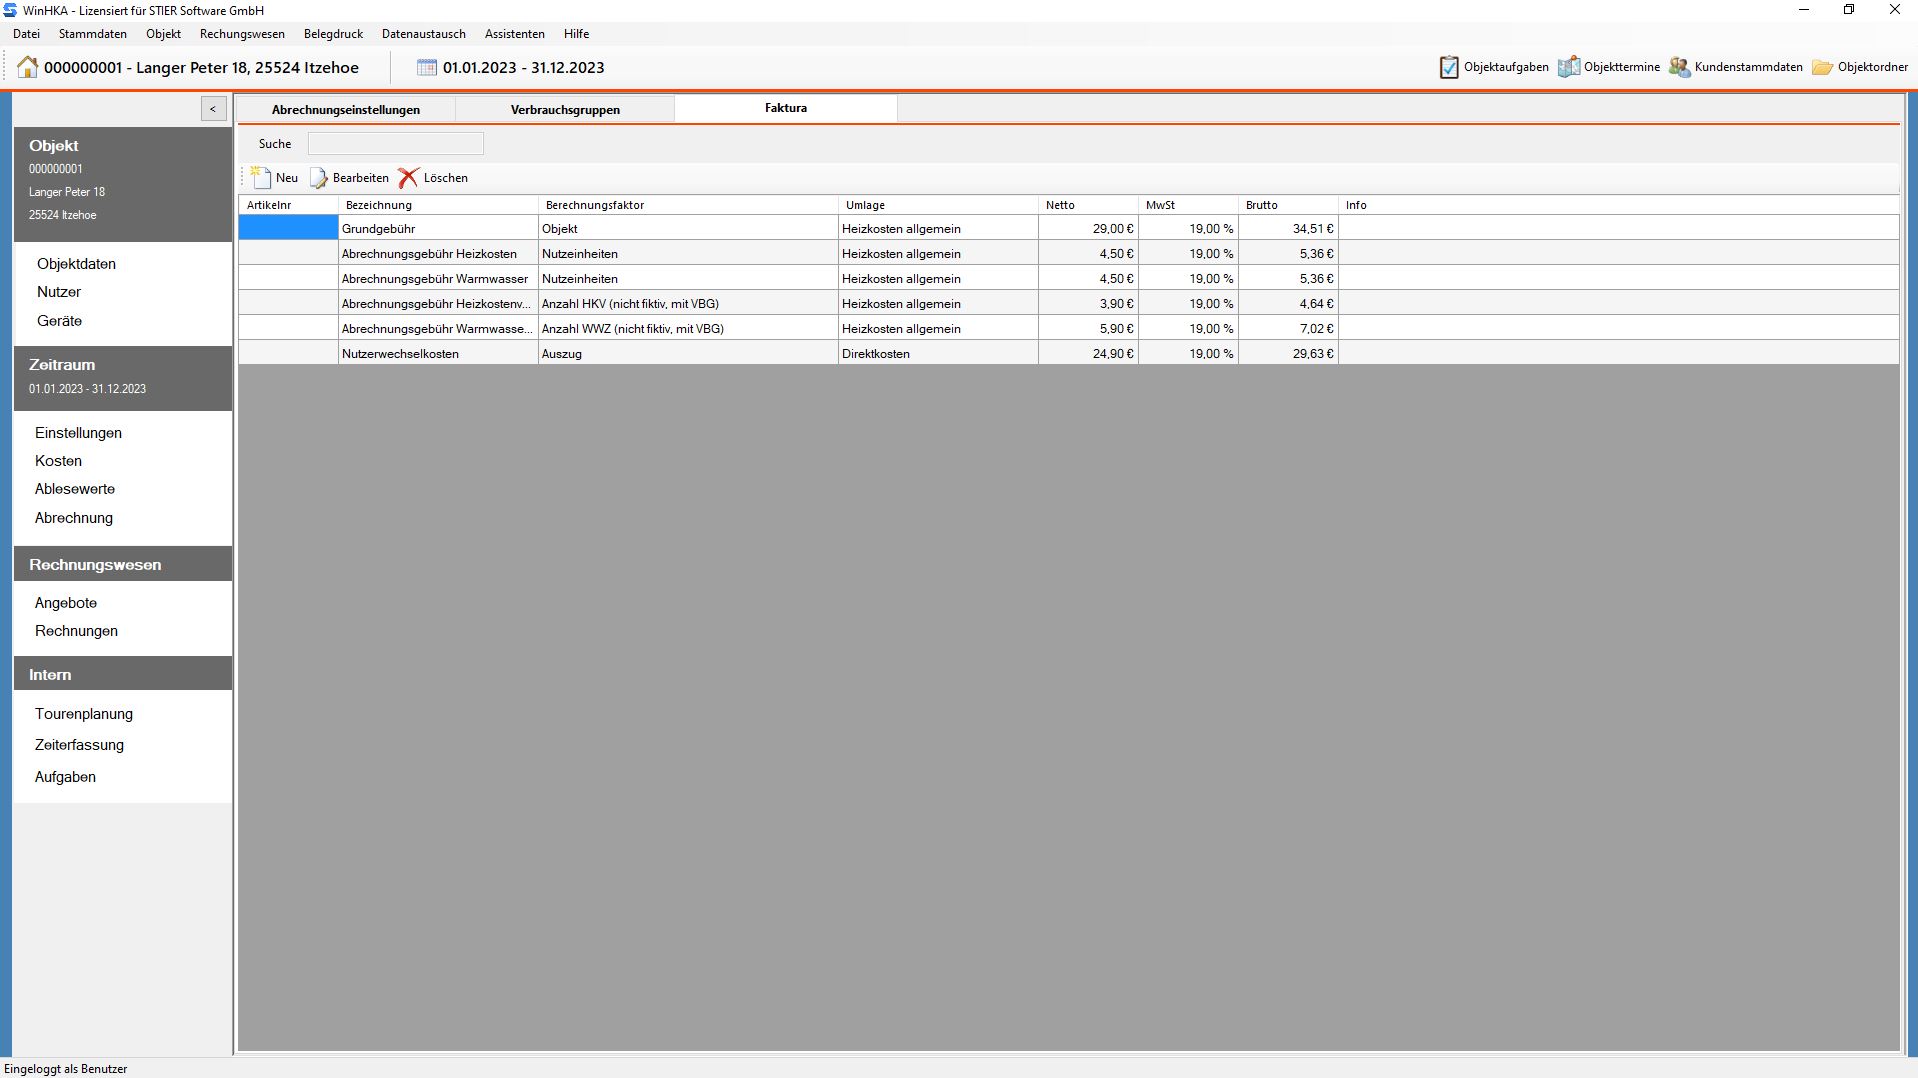The image size is (1918, 1078).
Task: Open the Objektordner folder icon
Action: coord(1822,67)
